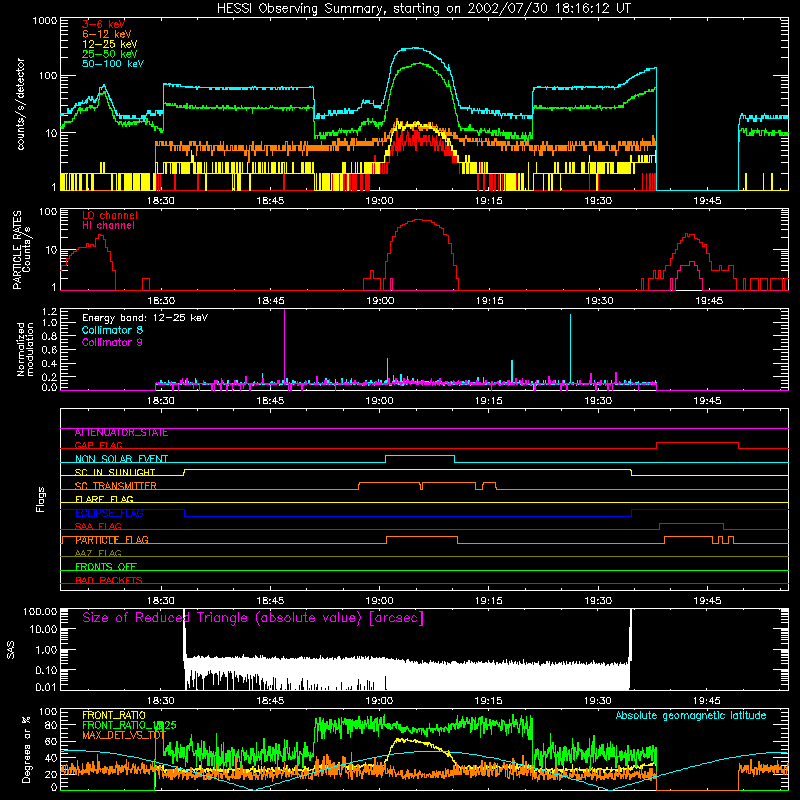This screenshot has width=800, height=800.
Task: Click the raised red GAP_FLAG step segment
Action: pos(697,443)
